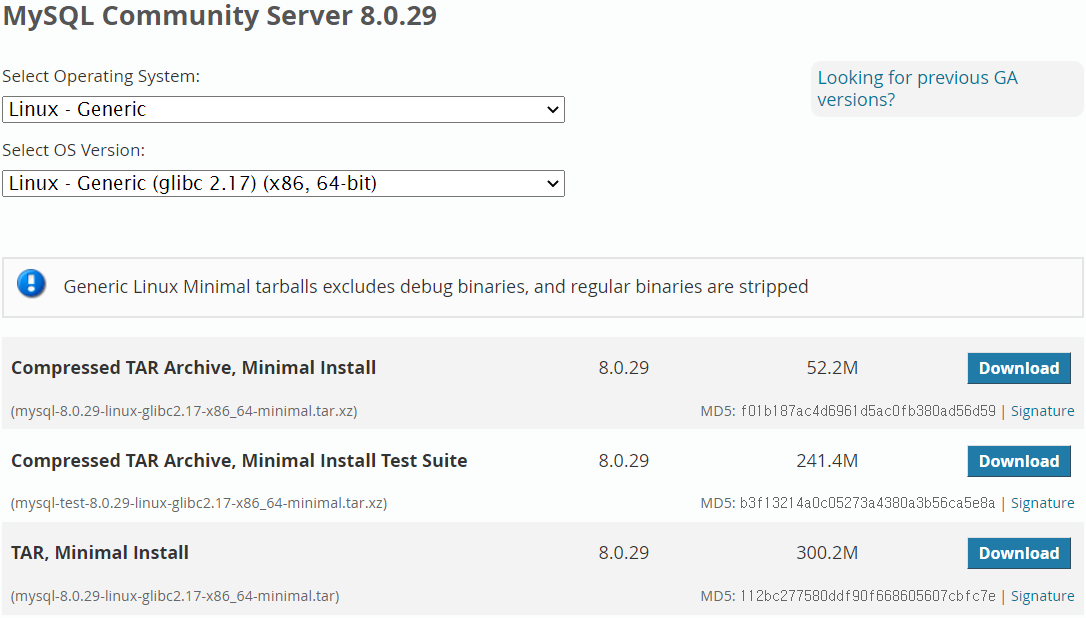Download the Minimal Install Test Suite archive

(x=1019, y=461)
